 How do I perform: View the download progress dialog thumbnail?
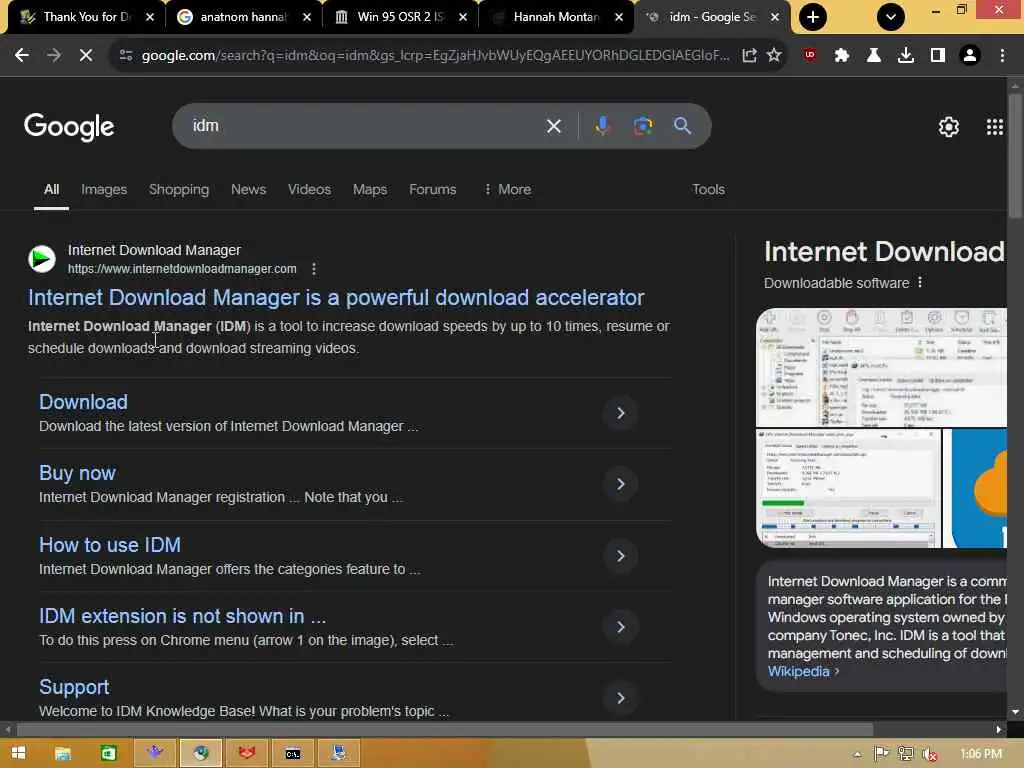[848, 488]
